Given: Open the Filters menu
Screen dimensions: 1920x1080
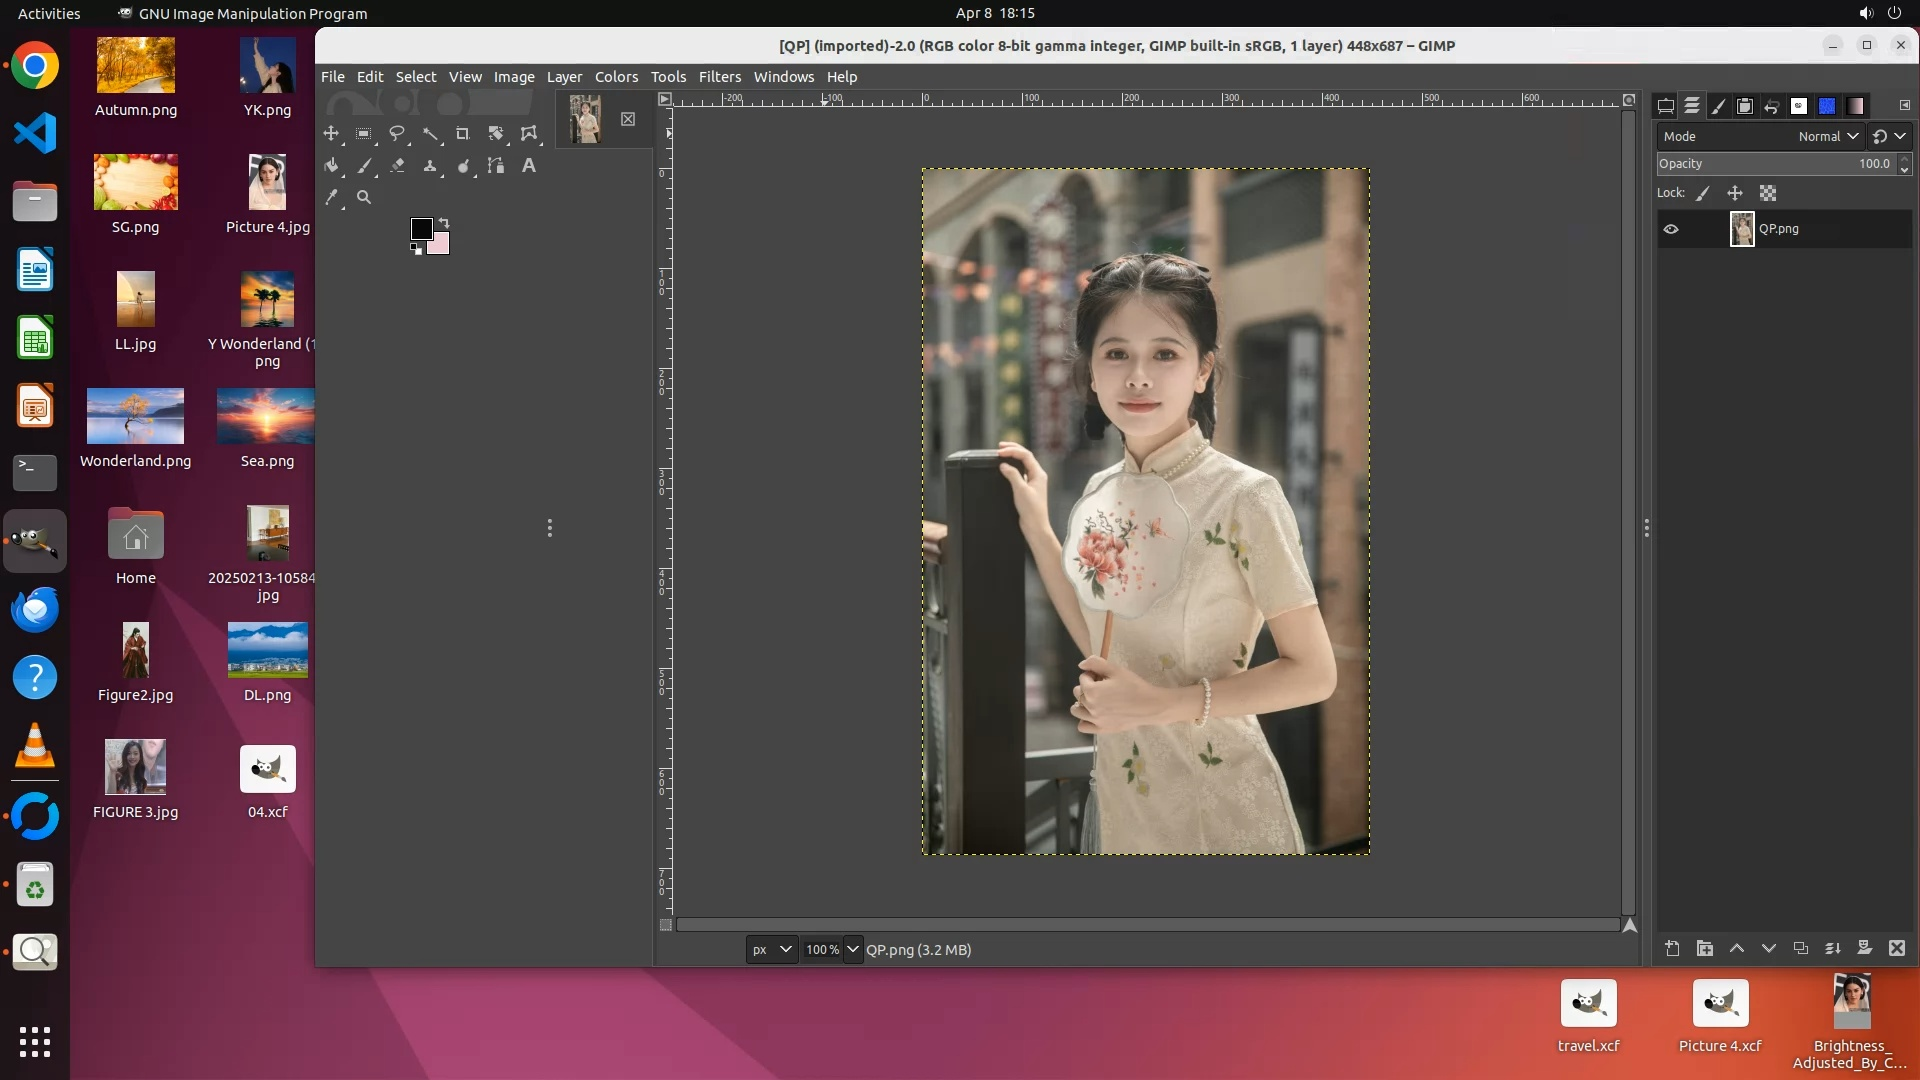Looking at the screenshot, I should pyautogui.click(x=719, y=77).
